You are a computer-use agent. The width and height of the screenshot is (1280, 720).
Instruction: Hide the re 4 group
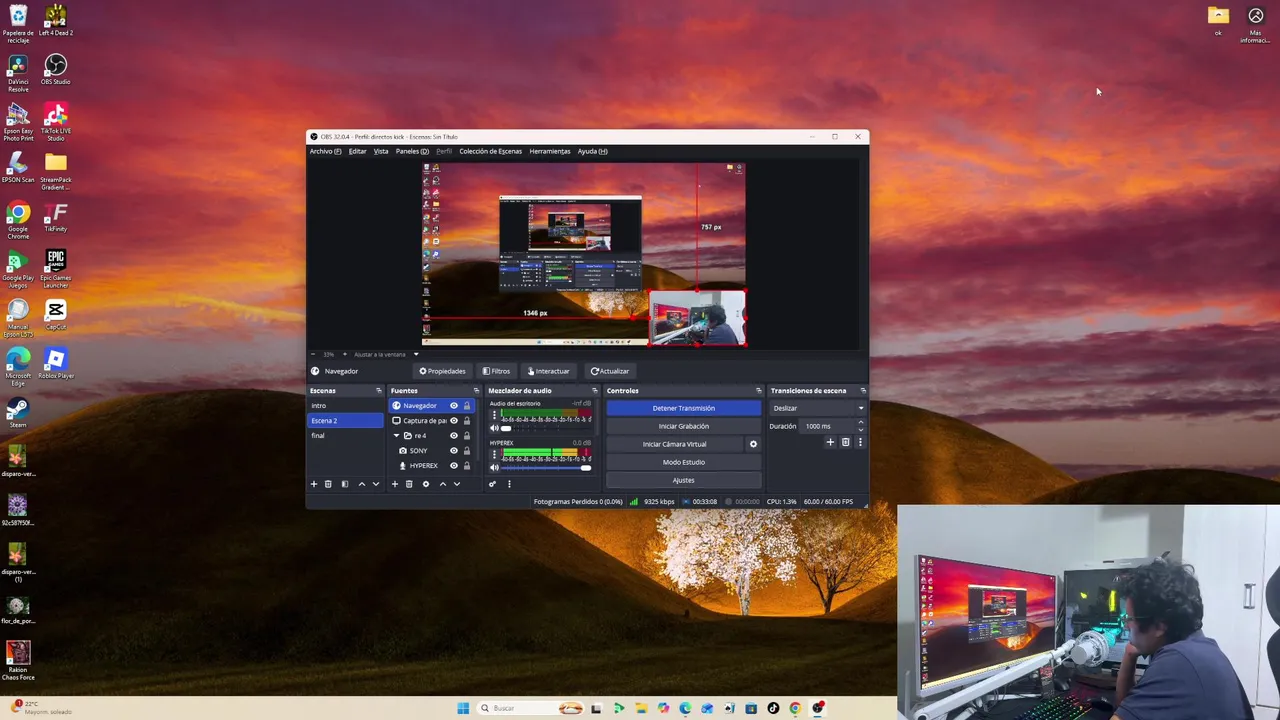453,436
